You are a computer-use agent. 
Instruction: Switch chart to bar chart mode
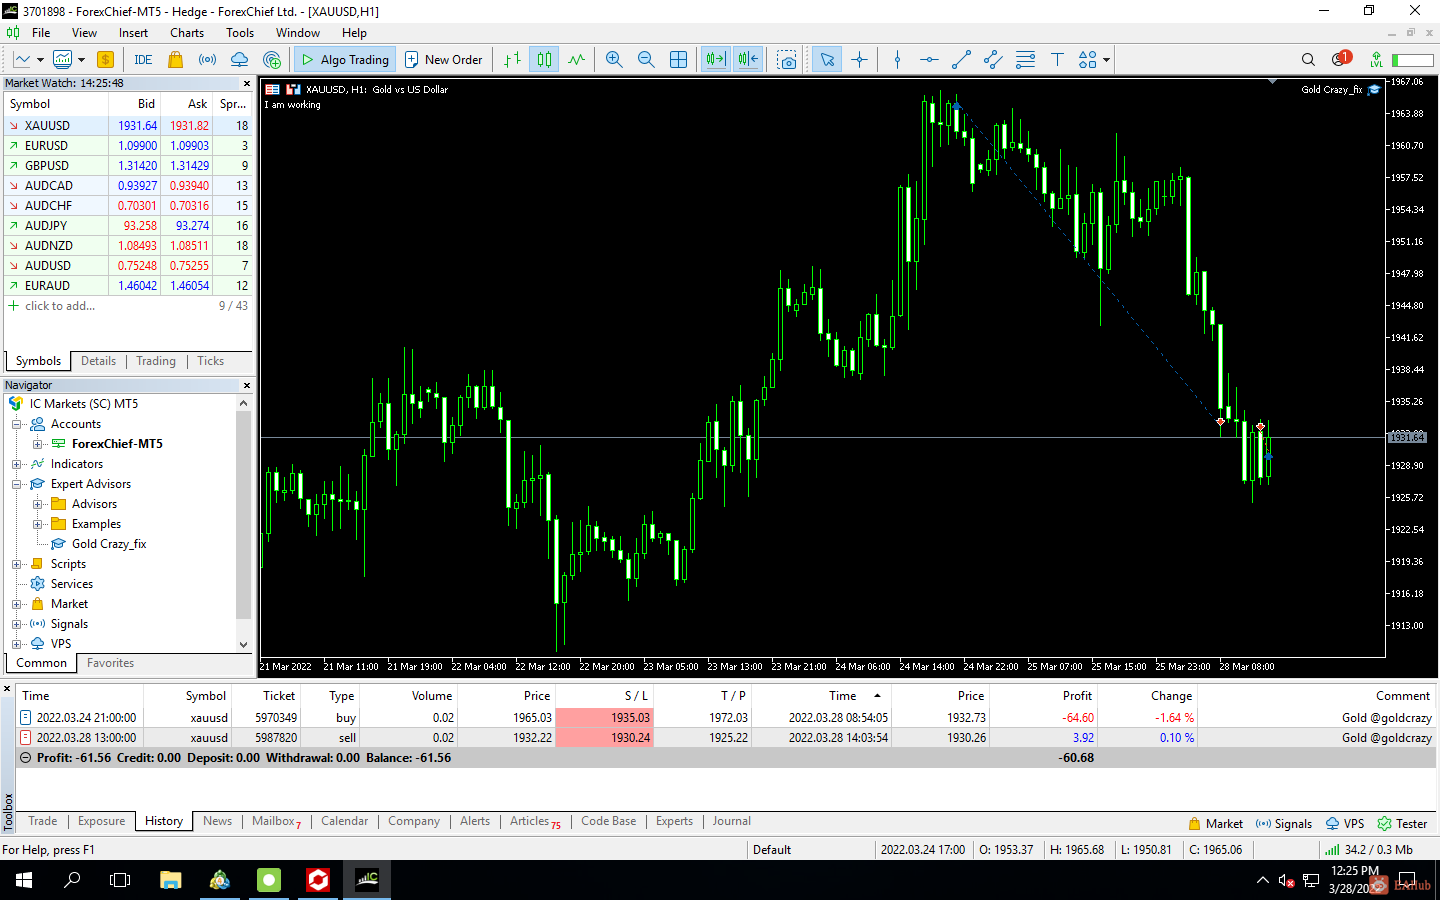coord(512,59)
